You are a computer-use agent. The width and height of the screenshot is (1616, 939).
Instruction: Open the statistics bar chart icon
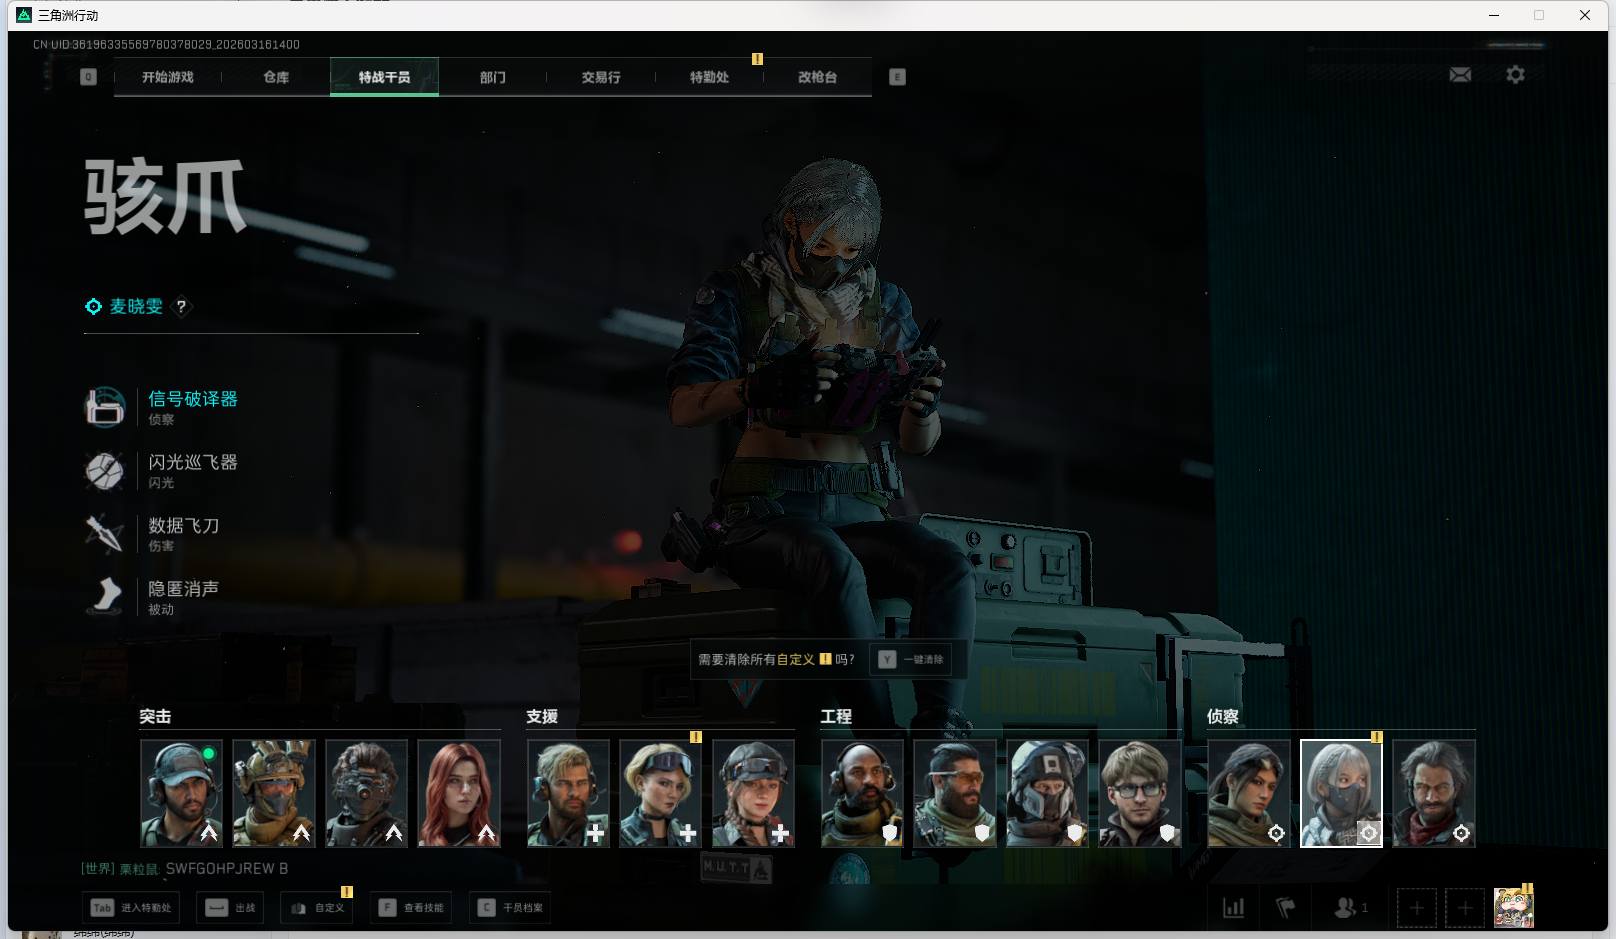1234,908
